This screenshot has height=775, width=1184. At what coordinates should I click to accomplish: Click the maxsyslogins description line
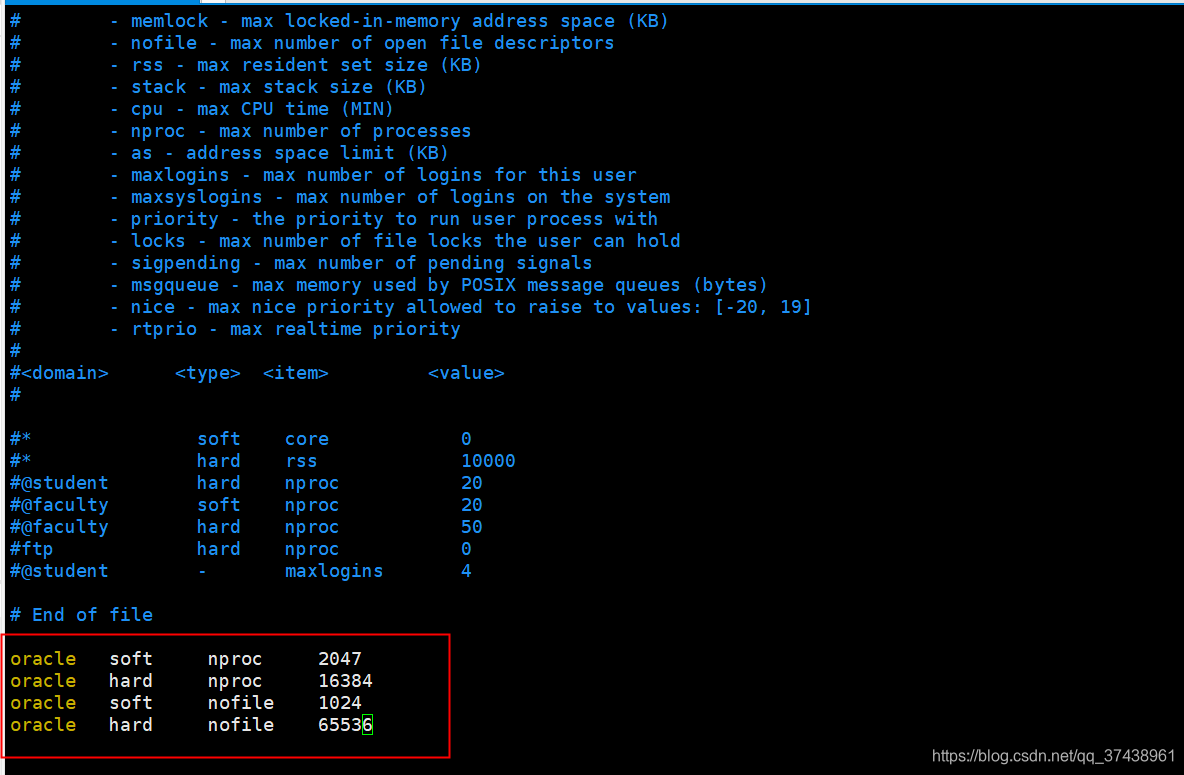(340, 196)
